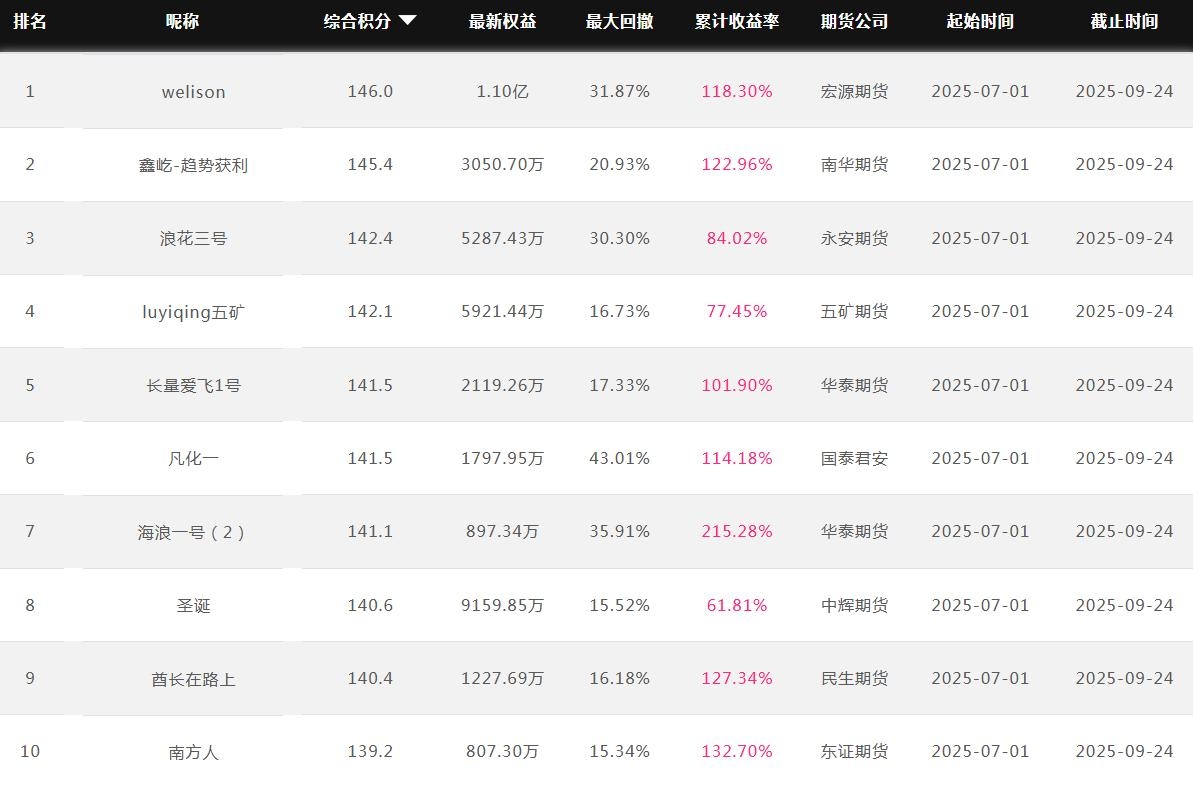Screen dimensions: 1193x786
Task: Select the 期货公司 column header
Action: [854, 21]
